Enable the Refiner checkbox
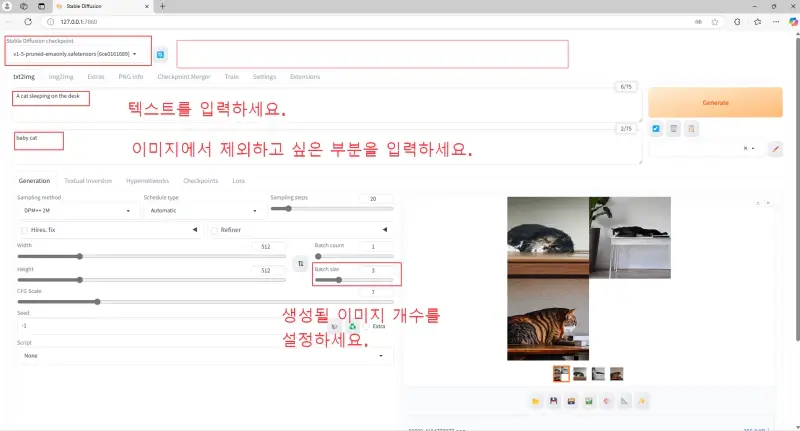The height and width of the screenshot is (431, 800). 214,231
